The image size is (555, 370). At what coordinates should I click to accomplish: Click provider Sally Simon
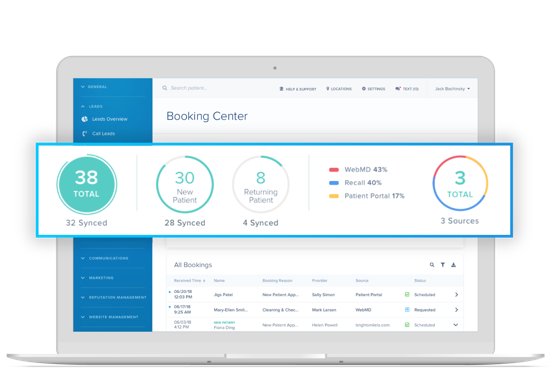click(323, 295)
